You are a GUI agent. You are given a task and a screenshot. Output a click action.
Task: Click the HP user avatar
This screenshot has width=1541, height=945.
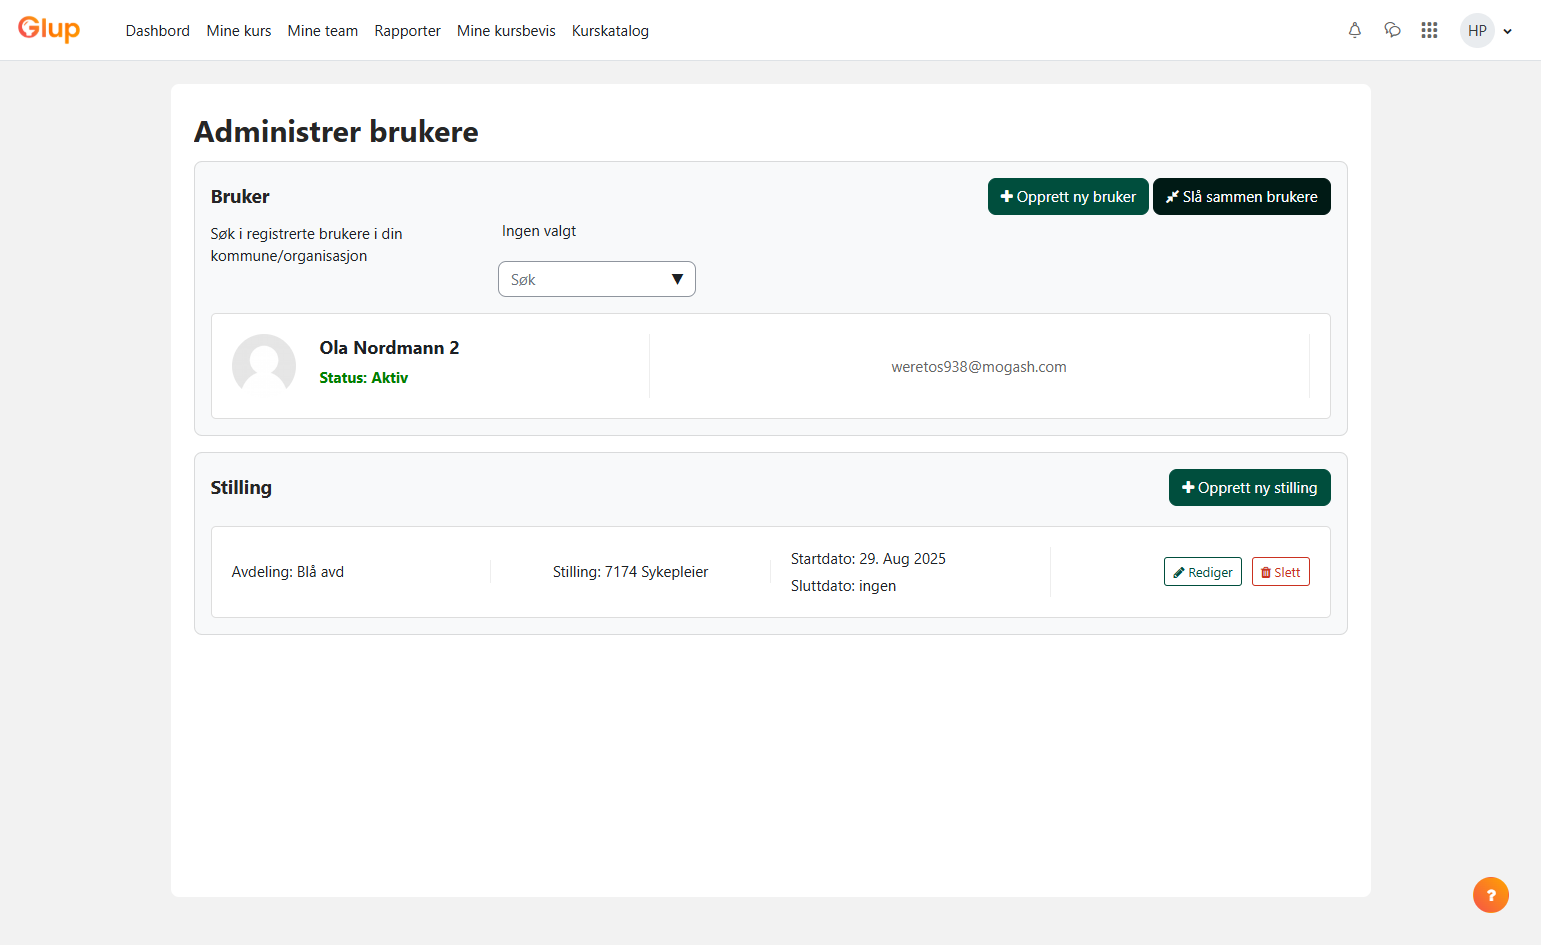[1477, 30]
